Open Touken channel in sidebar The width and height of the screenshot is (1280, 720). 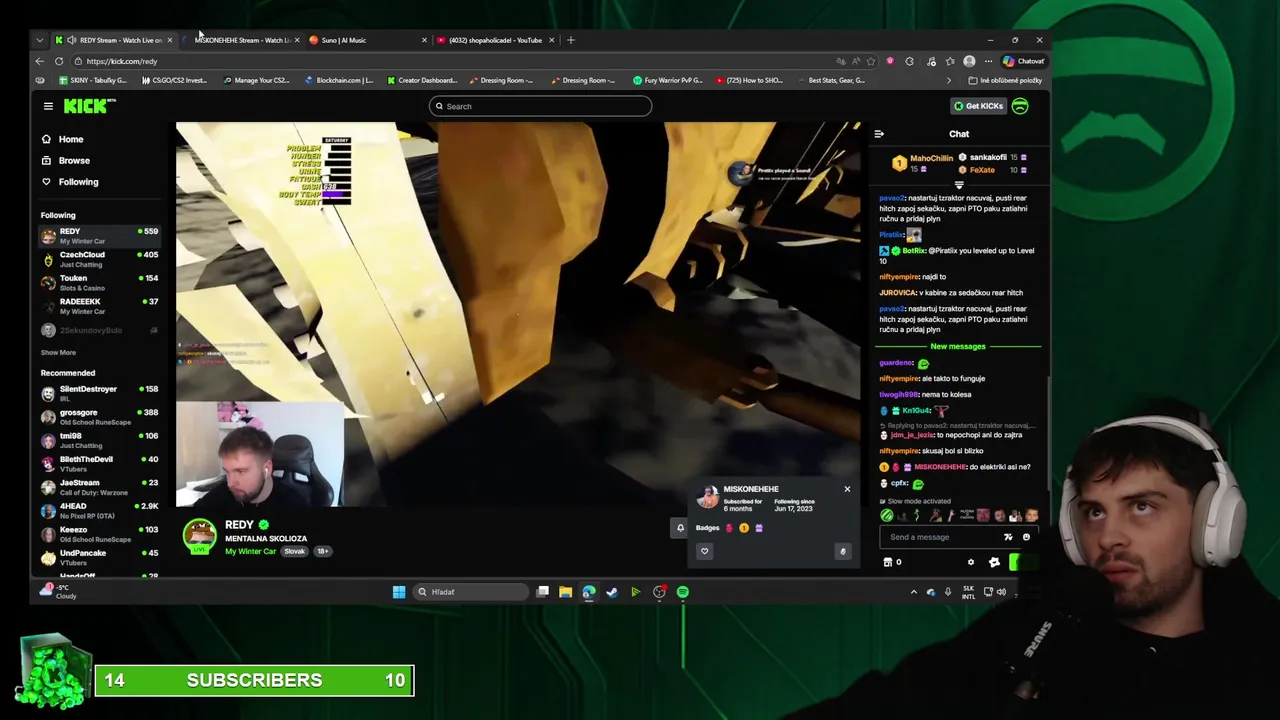click(99, 283)
